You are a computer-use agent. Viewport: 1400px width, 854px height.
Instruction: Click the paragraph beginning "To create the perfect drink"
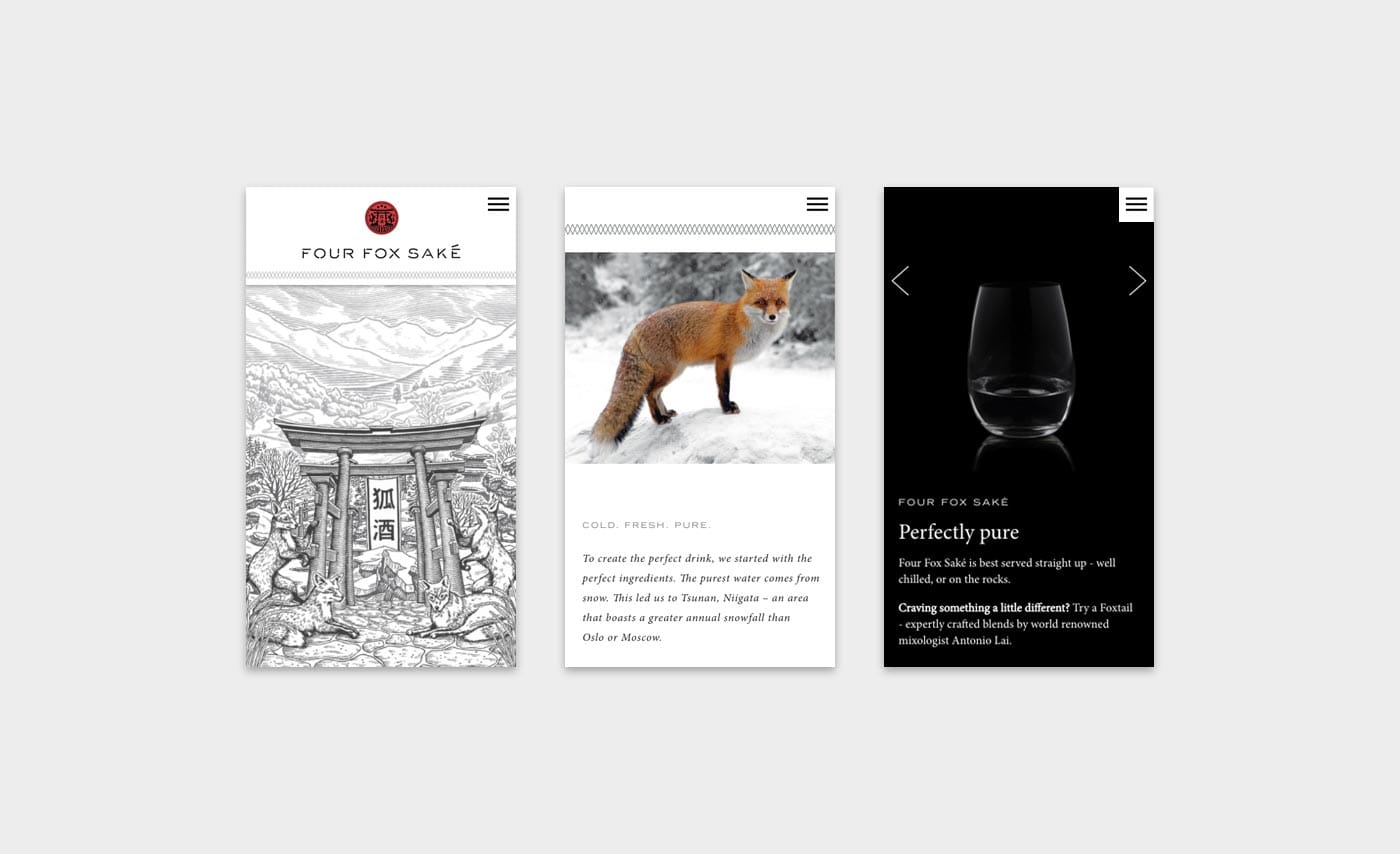pos(700,597)
